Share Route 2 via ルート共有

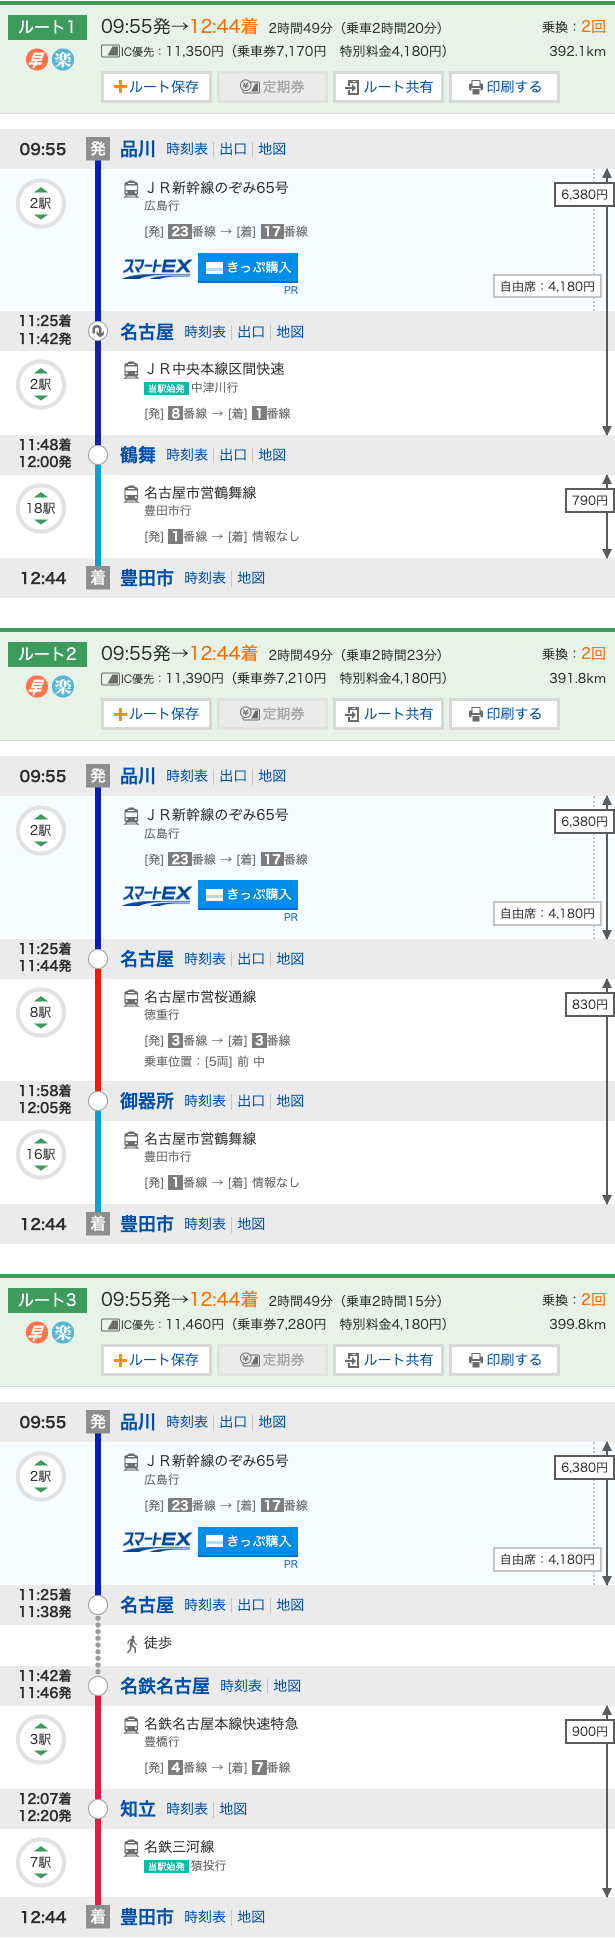(x=388, y=714)
